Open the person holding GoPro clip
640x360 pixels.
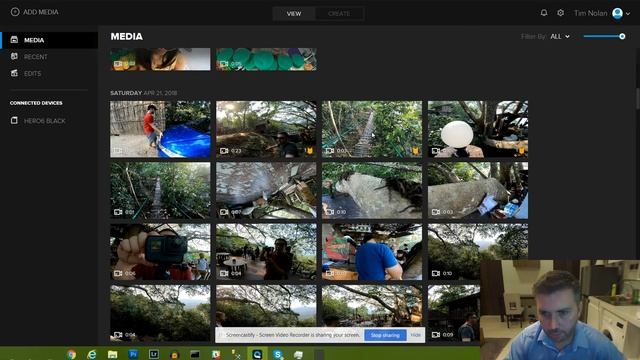(x=160, y=251)
